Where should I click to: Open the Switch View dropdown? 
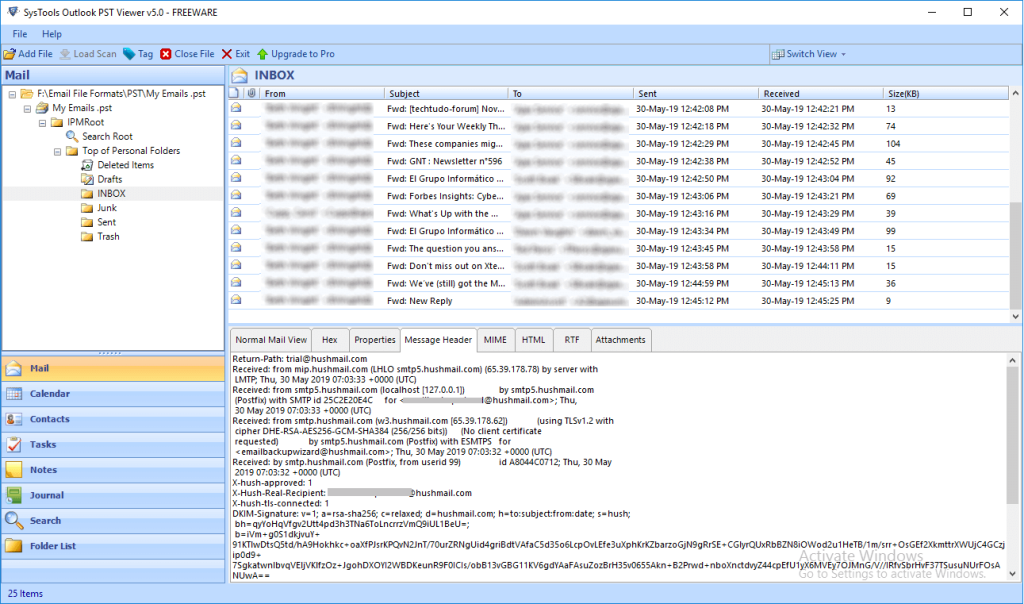coord(809,54)
